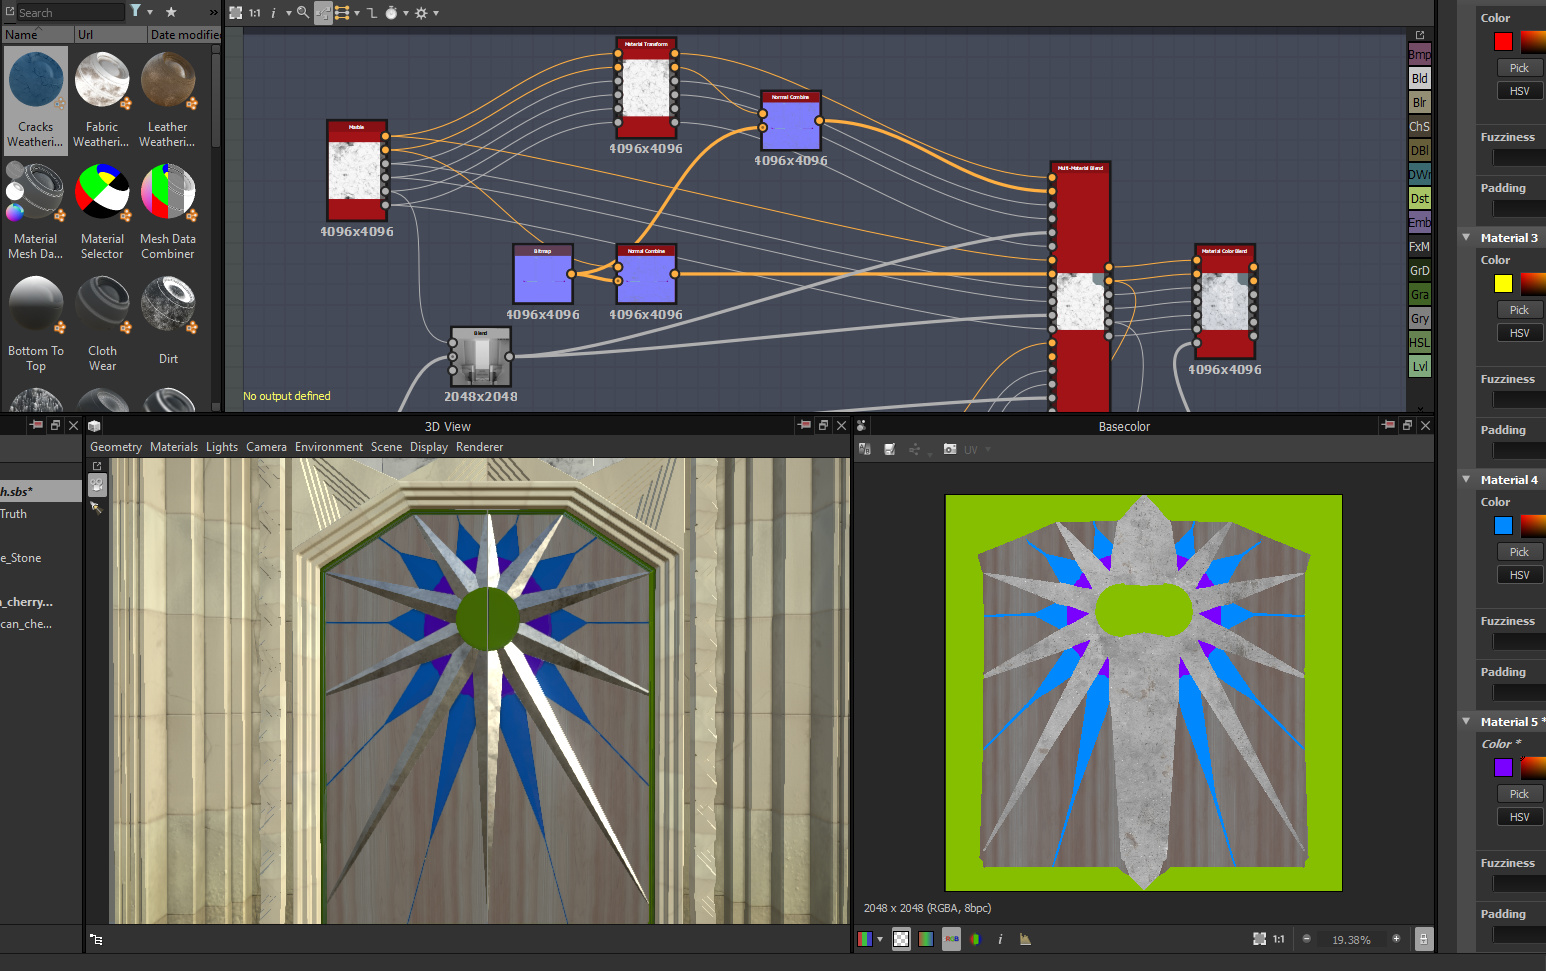Fit graph to view with zoom-fit icon
Viewport: 1546px width, 971px height.
[x=236, y=13]
